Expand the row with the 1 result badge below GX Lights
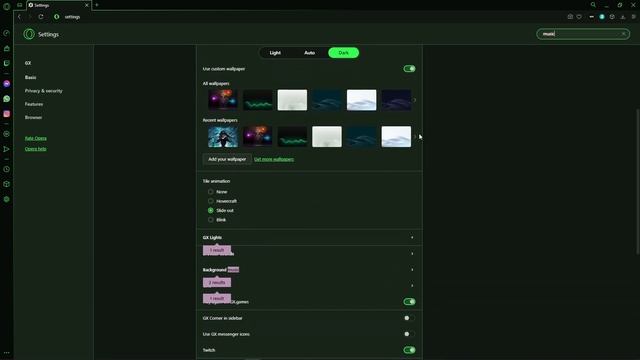Image resolution: width=640 pixels, height=360 pixels. pos(309,253)
